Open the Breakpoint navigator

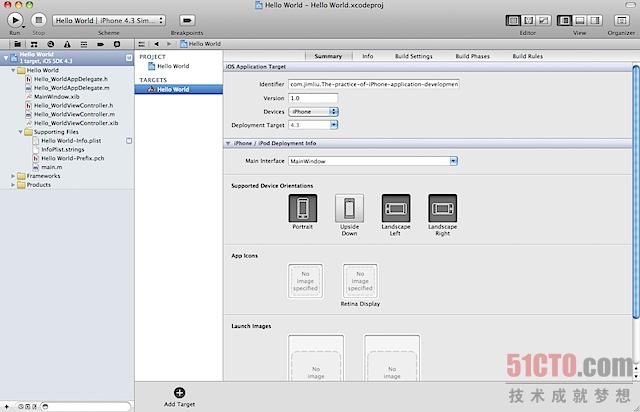coord(100,44)
